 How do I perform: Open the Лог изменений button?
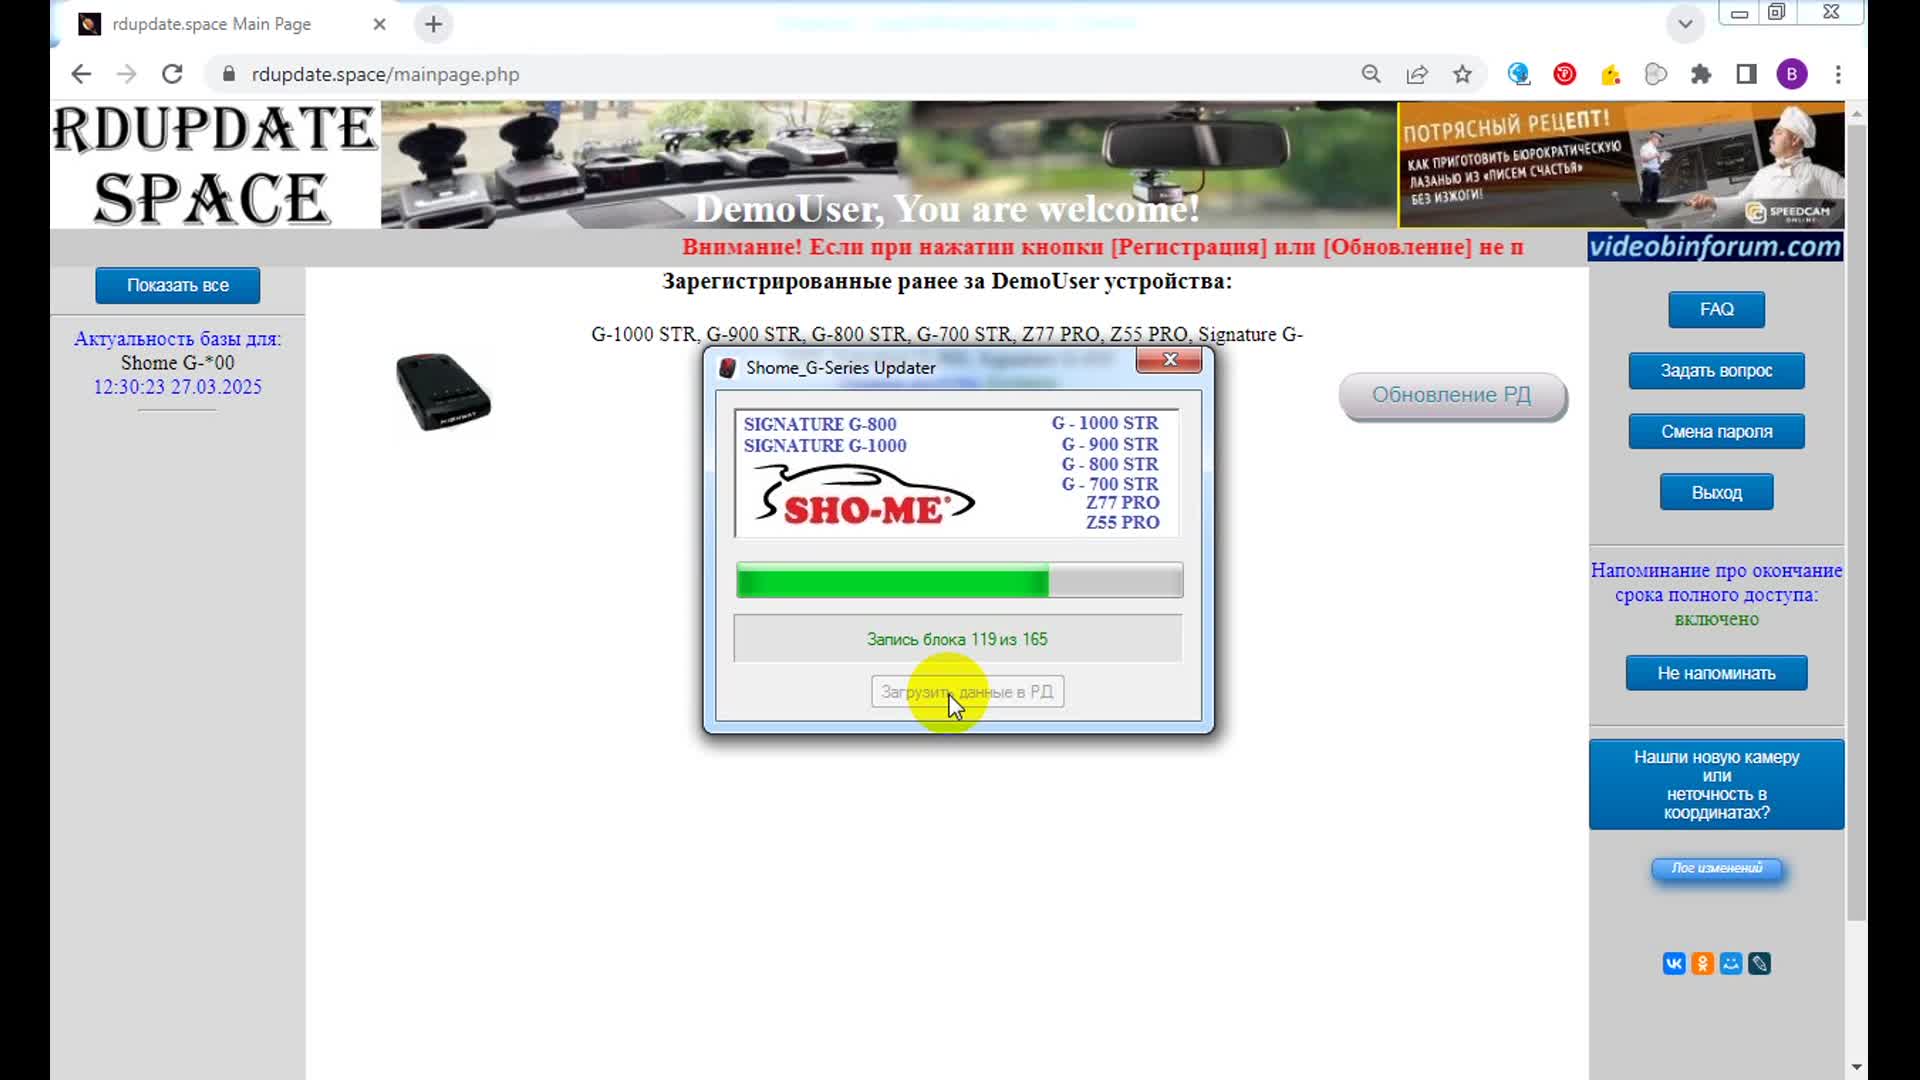tap(1716, 868)
